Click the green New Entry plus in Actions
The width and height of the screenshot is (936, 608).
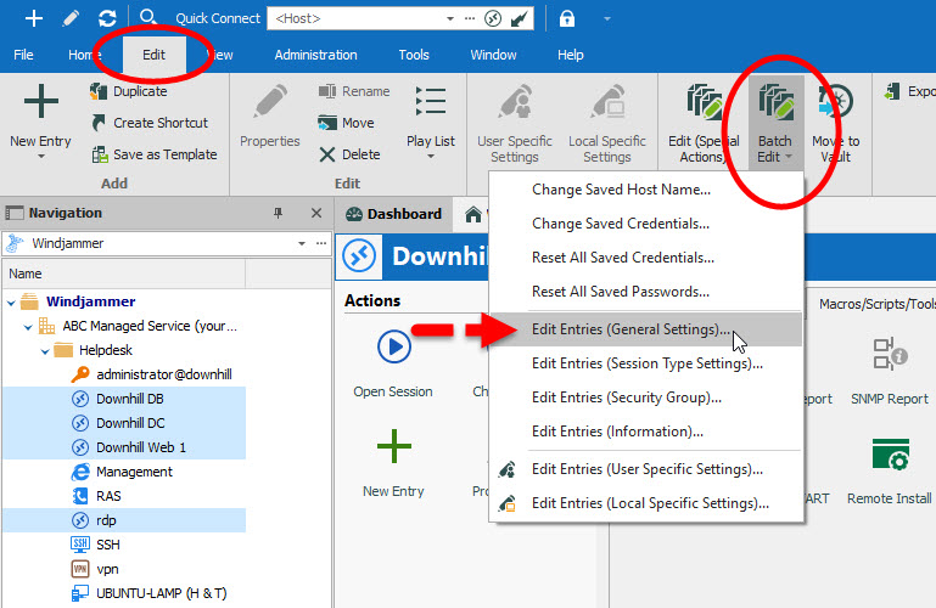[394, 447]
